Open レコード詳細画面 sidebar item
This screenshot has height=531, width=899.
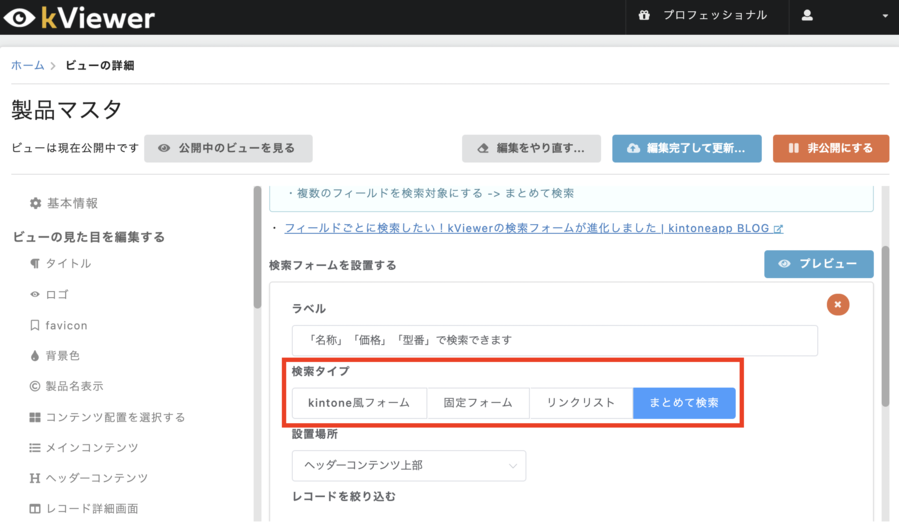point(92,508)
